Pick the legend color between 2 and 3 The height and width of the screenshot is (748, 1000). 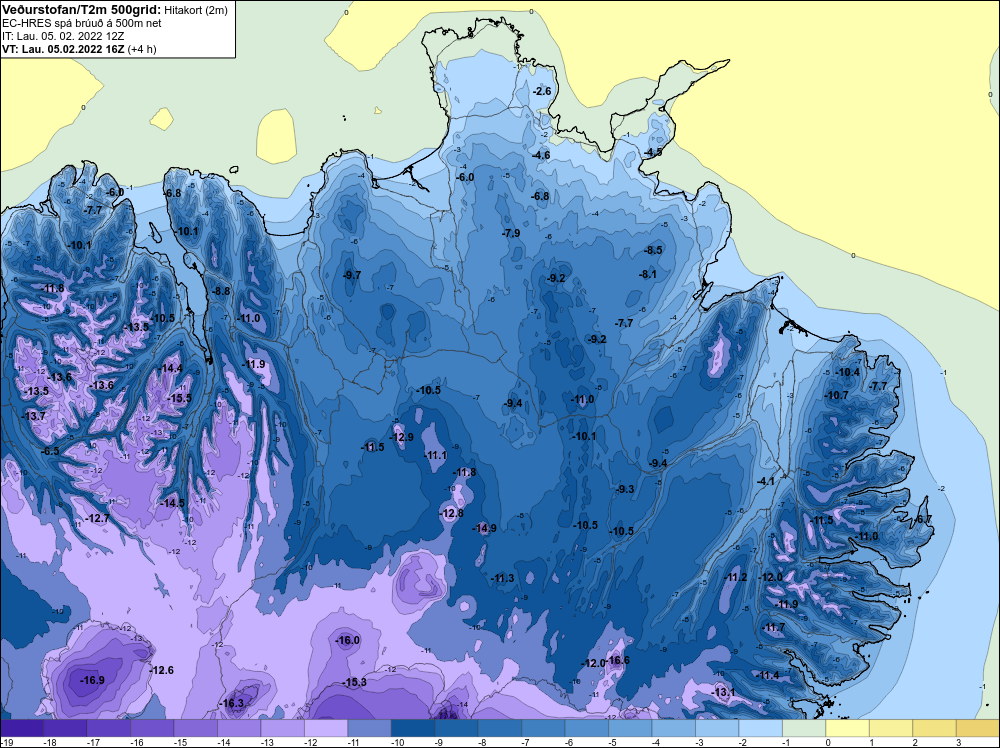click(x=934, y=727)
